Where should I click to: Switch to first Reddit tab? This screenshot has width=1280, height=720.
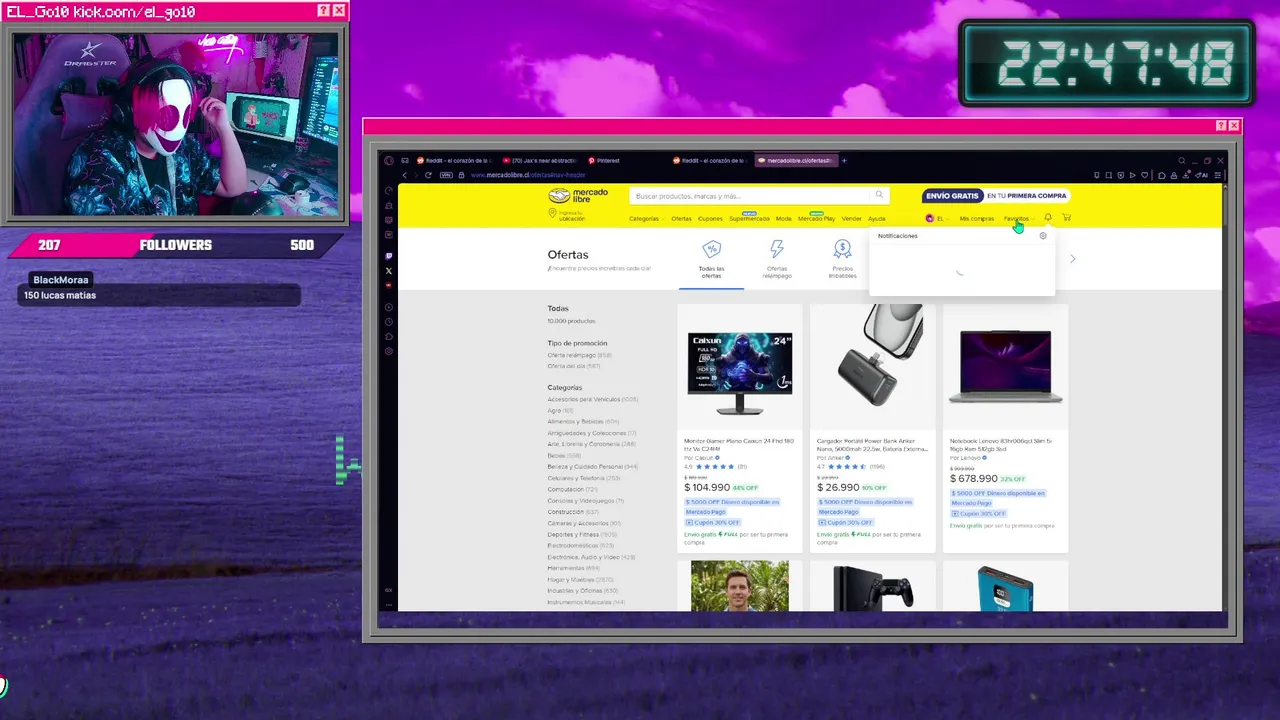click(x=455, y=160)
